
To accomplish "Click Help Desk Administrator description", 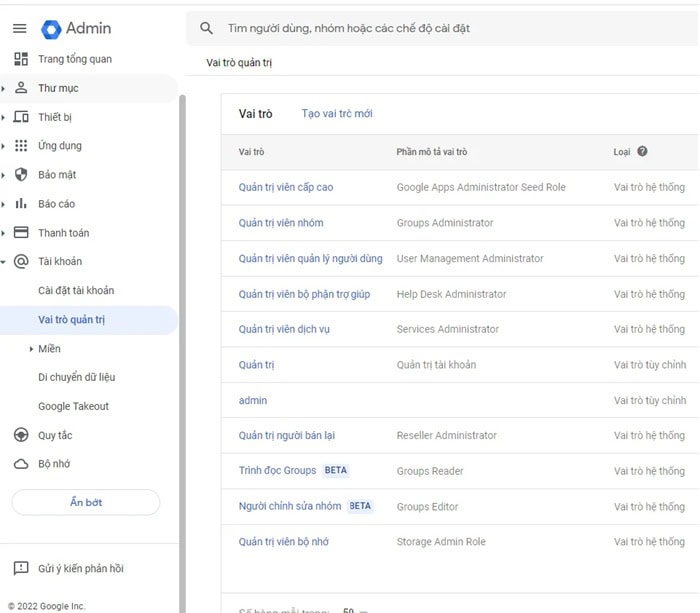I will tap(451, 294).
